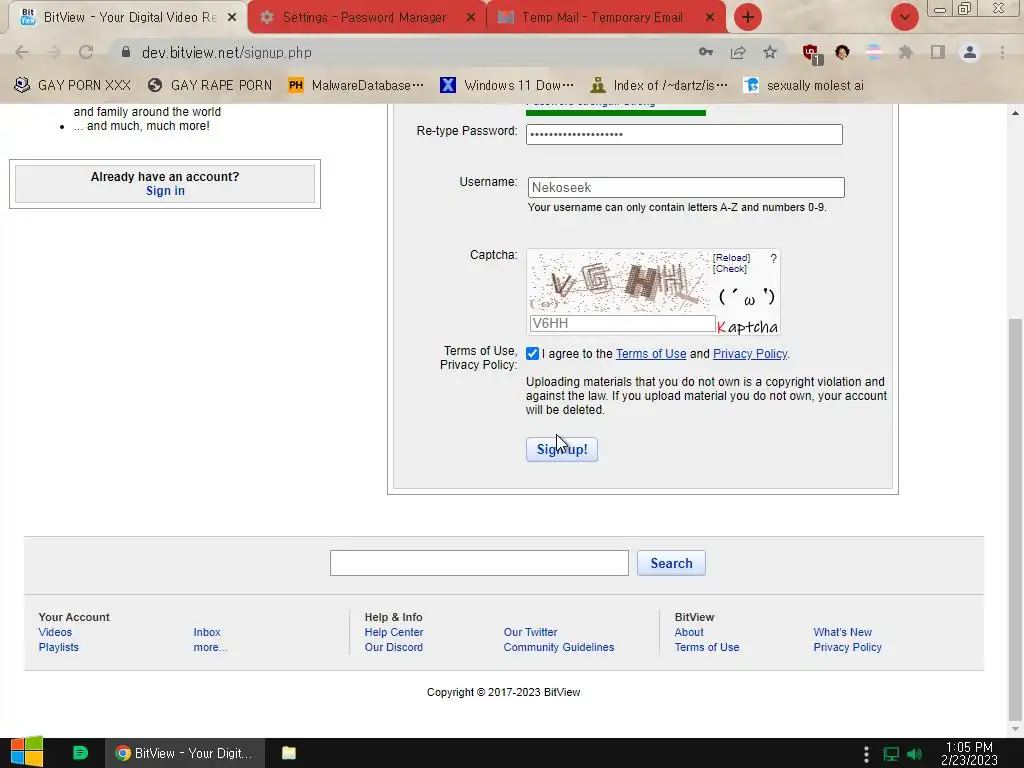Viewport: 1024px width, 768px height.
Task: Click the captcha Check link
Action: (729, 268)
